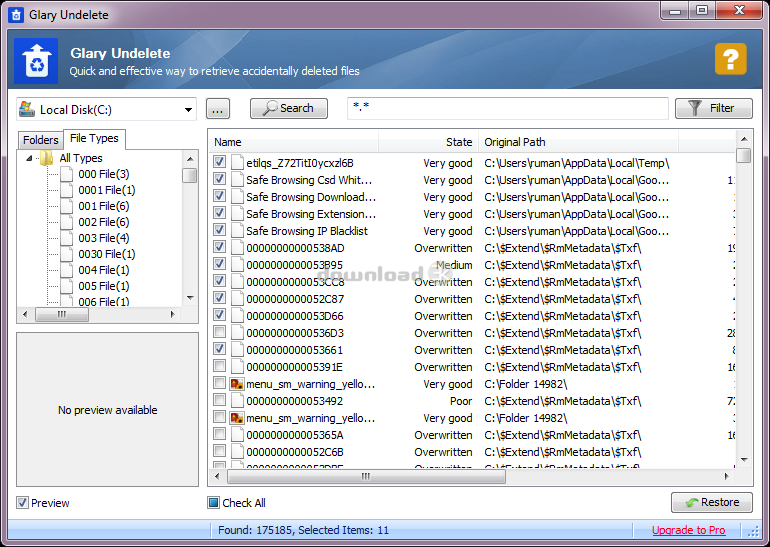This screenshot has width=770, height=547.
Task: Select the 000000000052C87 file row name
Action: pos(295,299)
